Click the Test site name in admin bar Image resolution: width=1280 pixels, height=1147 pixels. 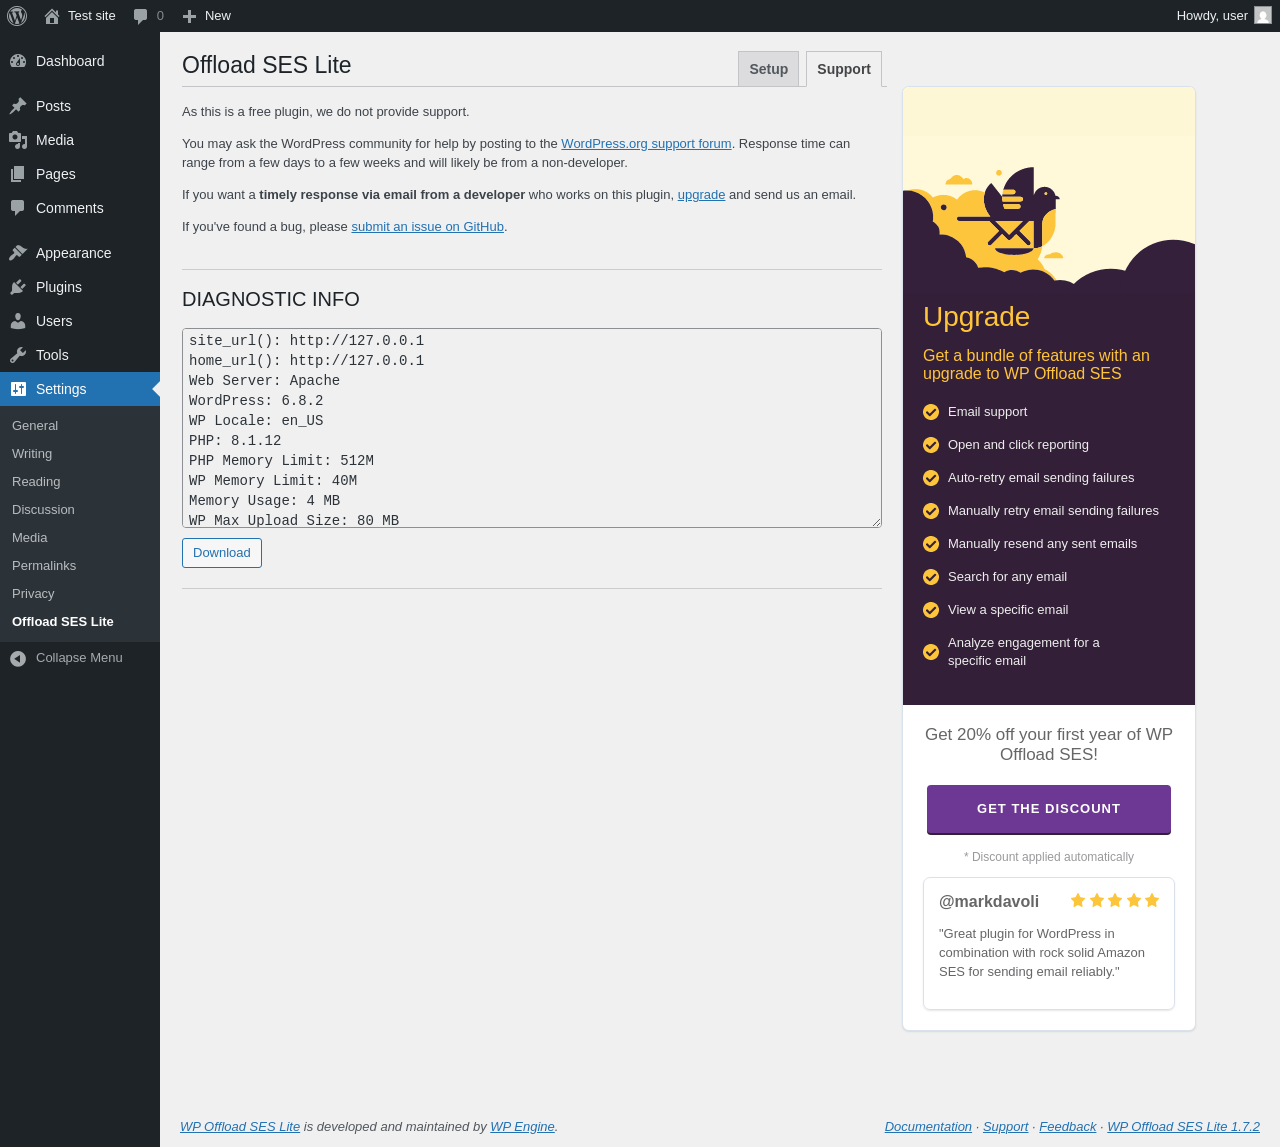(92, 16)
